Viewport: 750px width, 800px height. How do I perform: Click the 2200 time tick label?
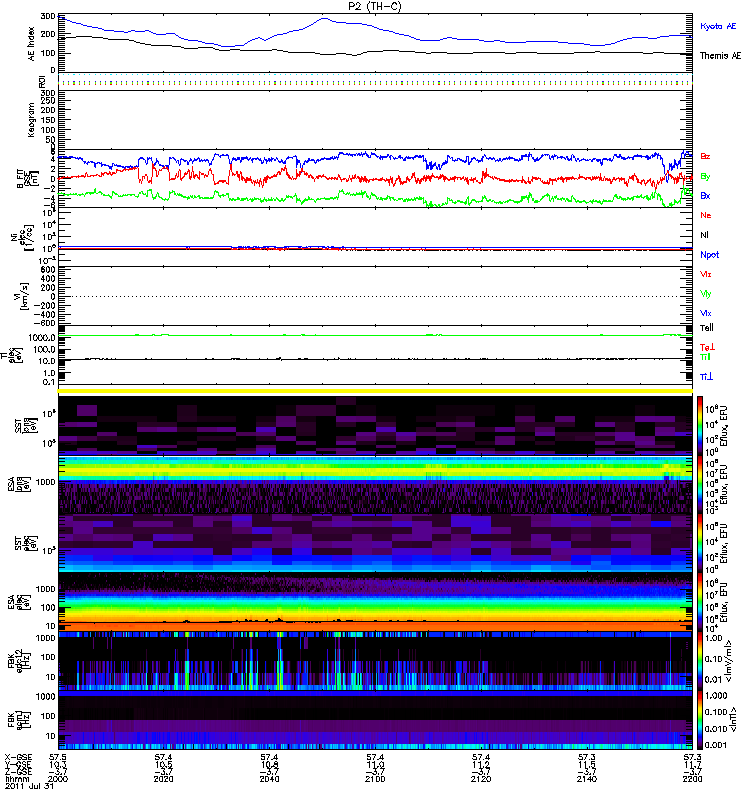pos(692,779)
